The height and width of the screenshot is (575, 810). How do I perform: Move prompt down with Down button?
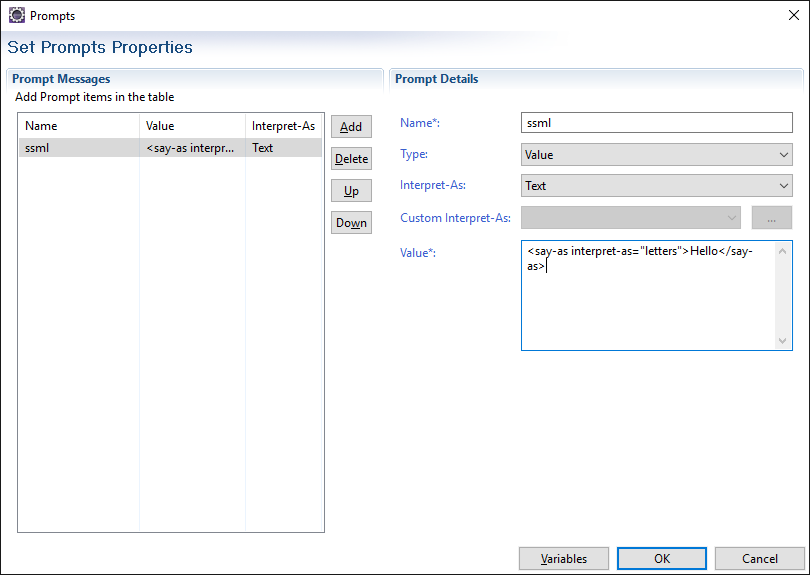click(x=351, y=223)
